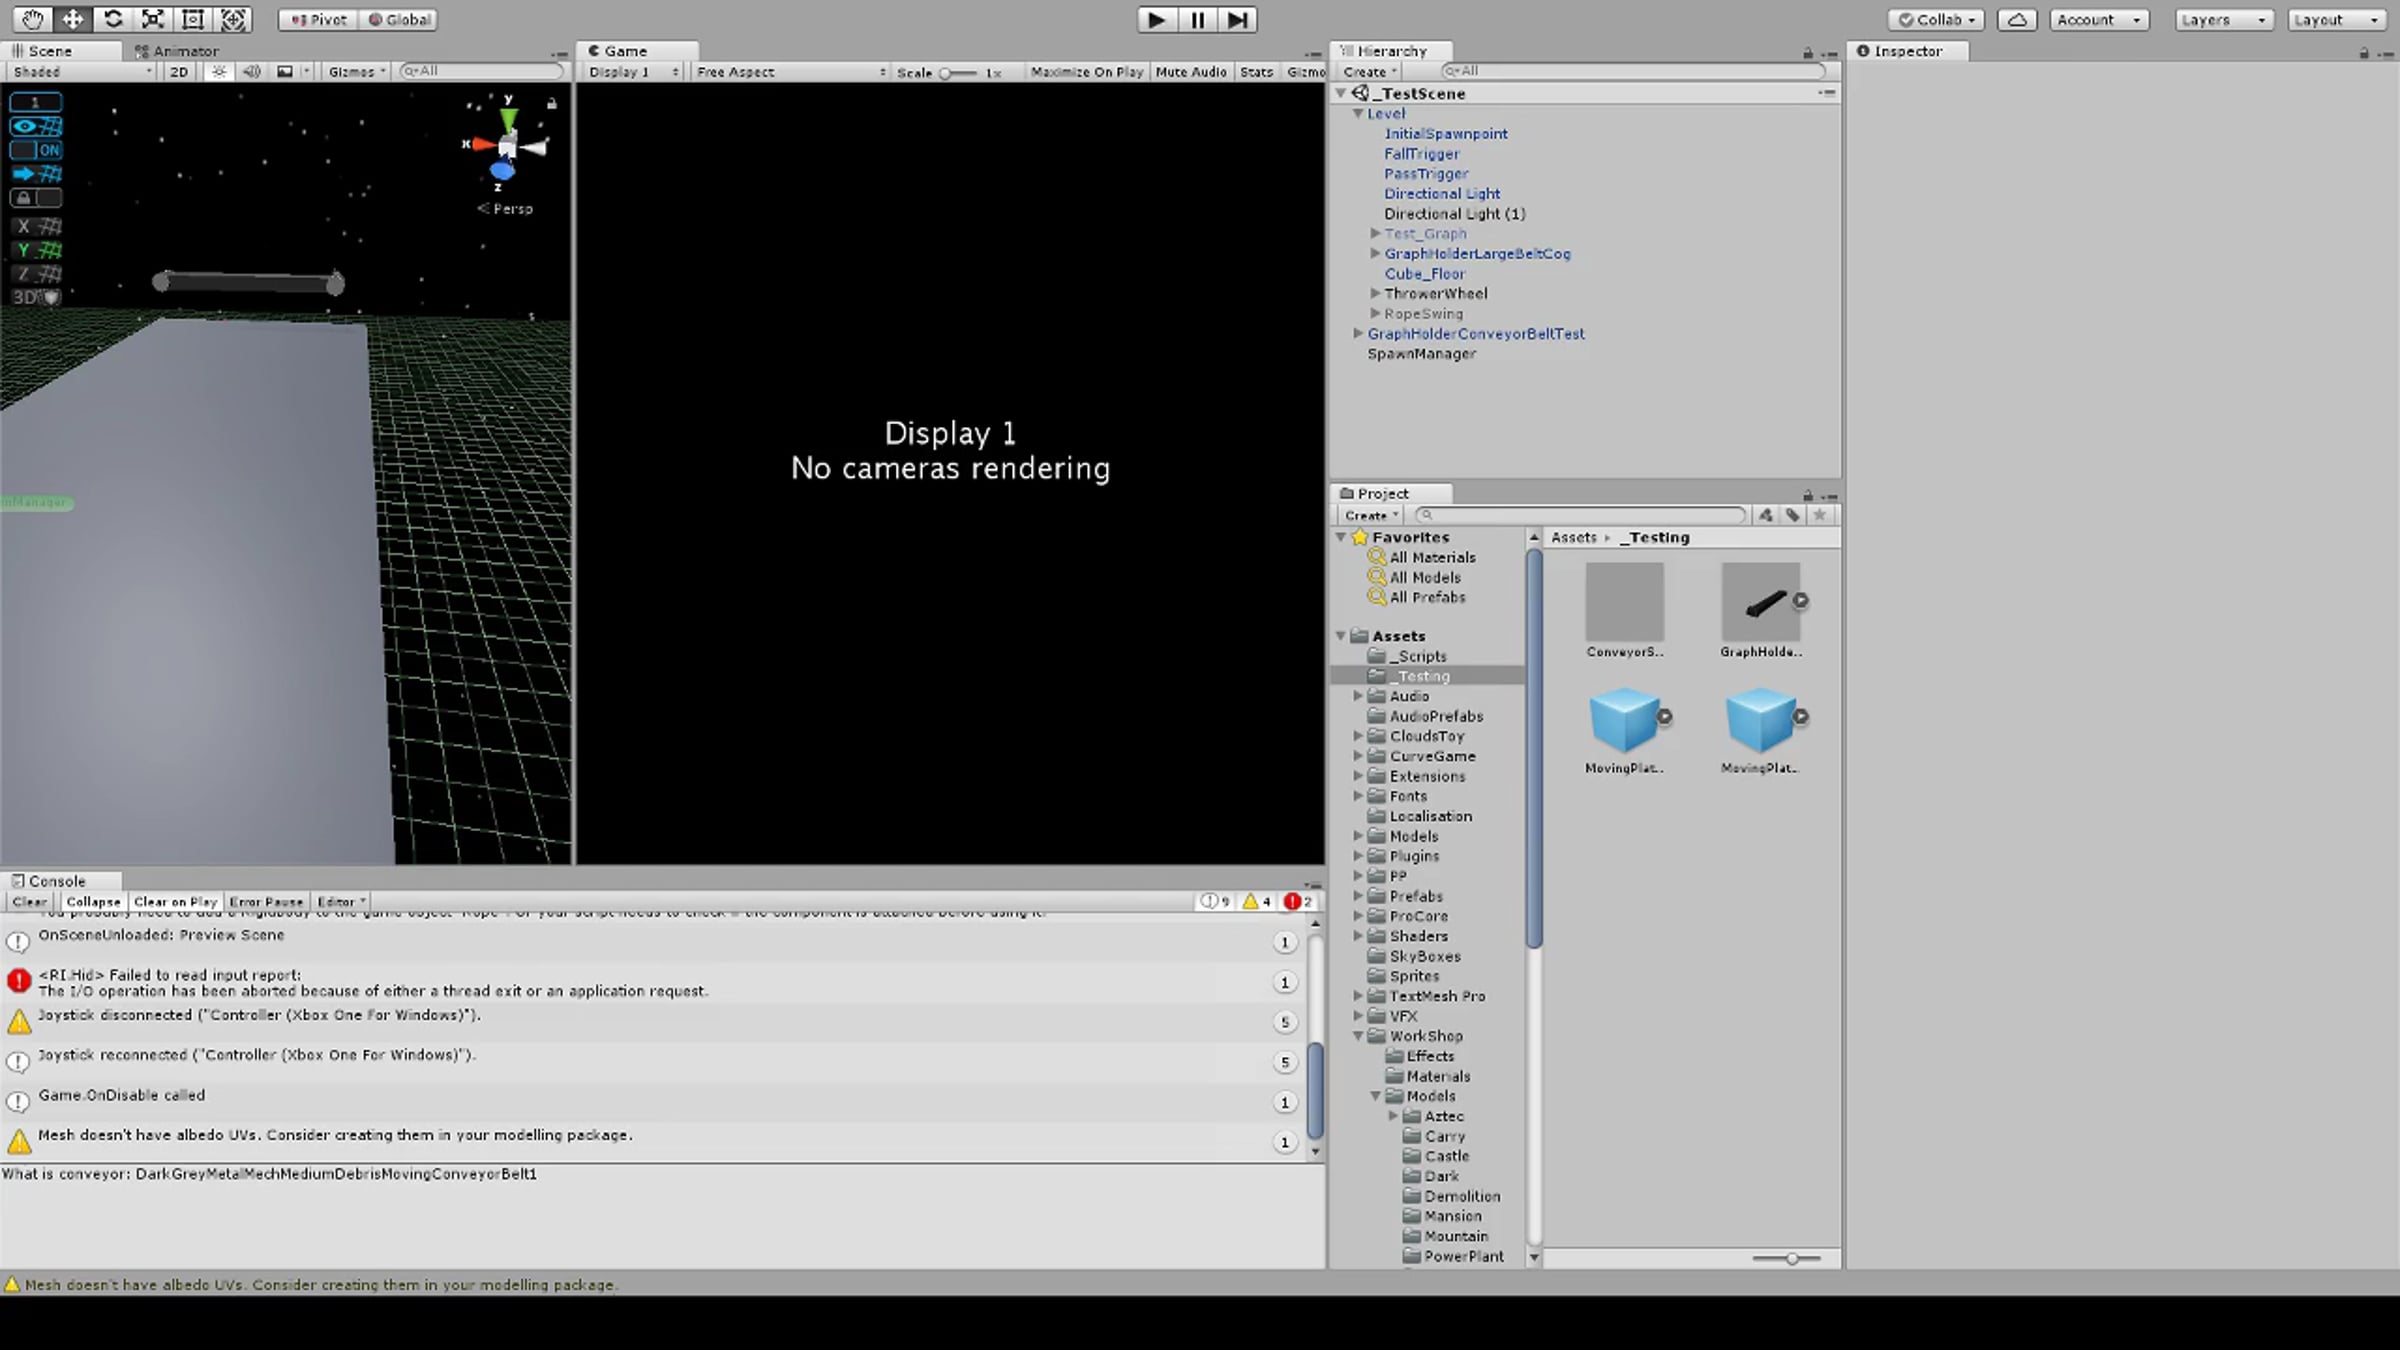Image resolution: width=2400 pixels, height=1350 pixels.
Task: Toggle the Y axis grid overlay
Action: tap(36, 250)
